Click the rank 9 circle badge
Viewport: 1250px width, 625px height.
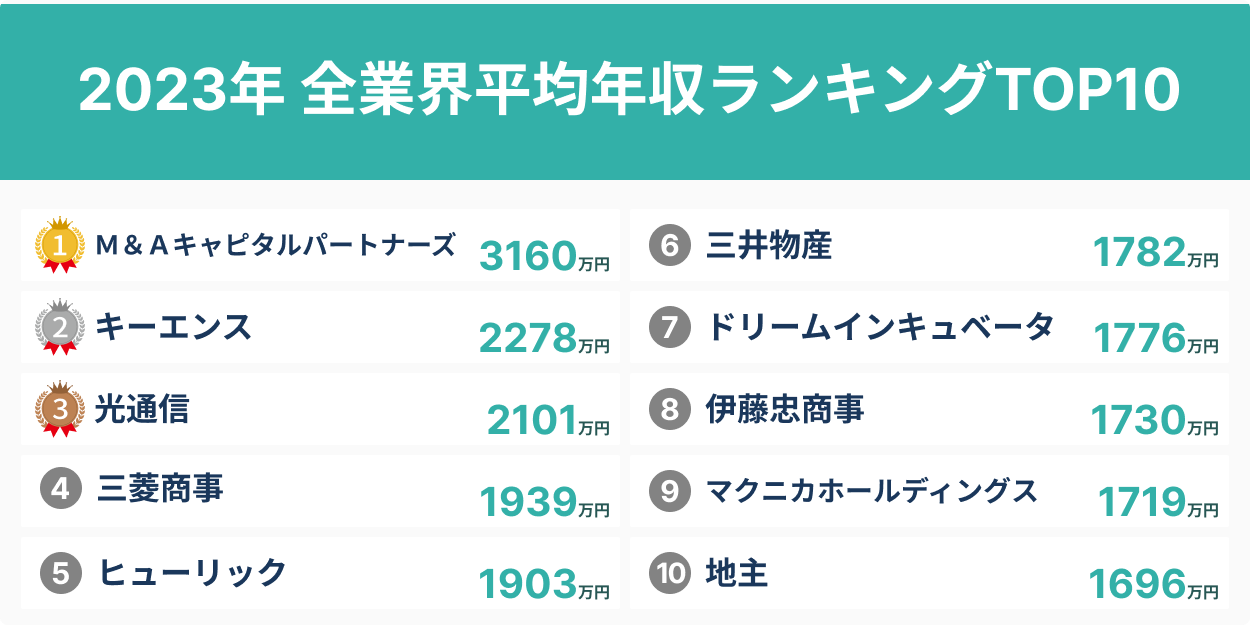(670, 491)
